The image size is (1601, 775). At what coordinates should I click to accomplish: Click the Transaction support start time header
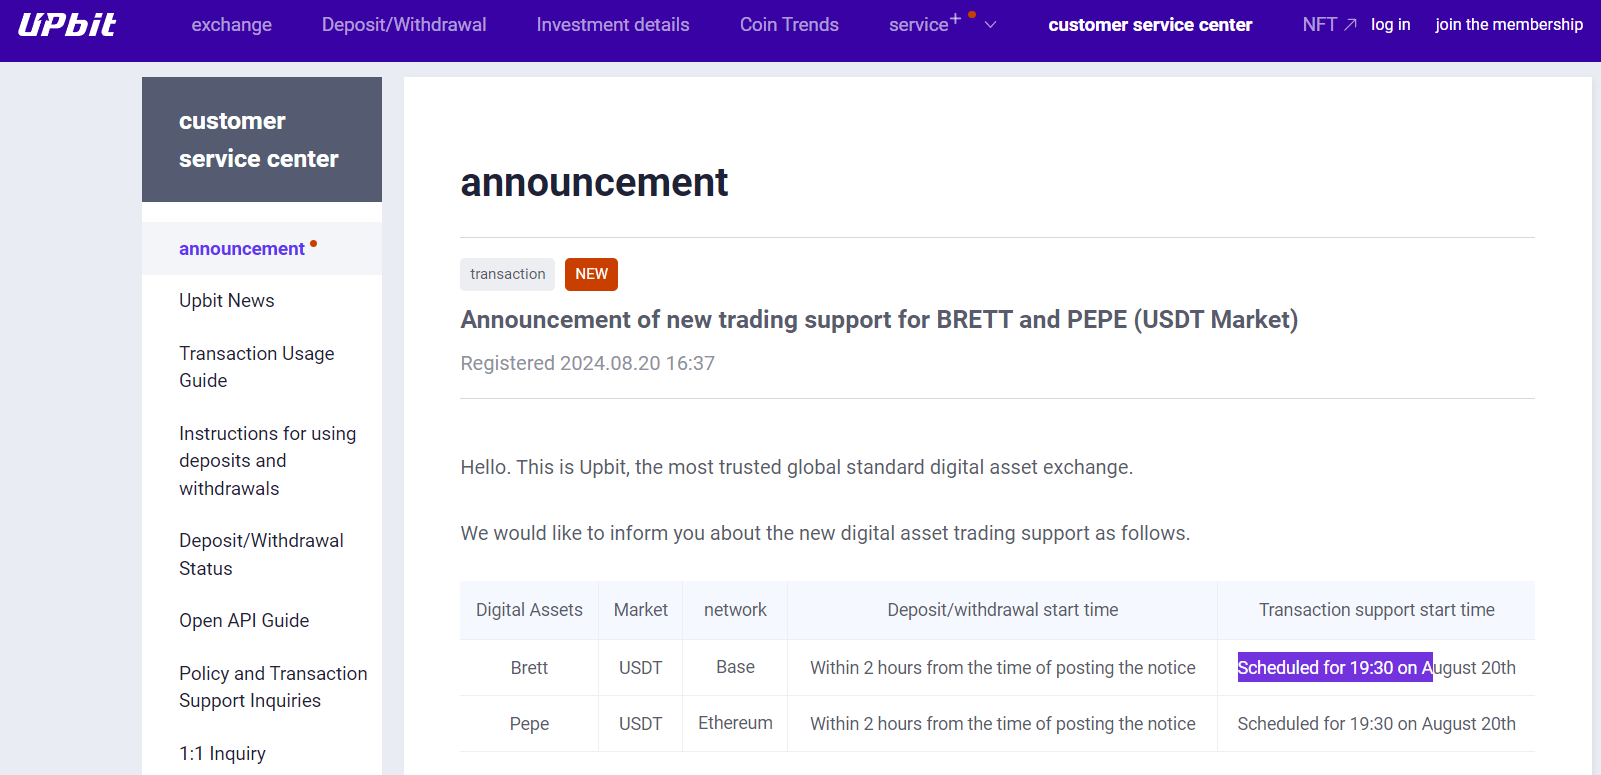click(1377, 610)
